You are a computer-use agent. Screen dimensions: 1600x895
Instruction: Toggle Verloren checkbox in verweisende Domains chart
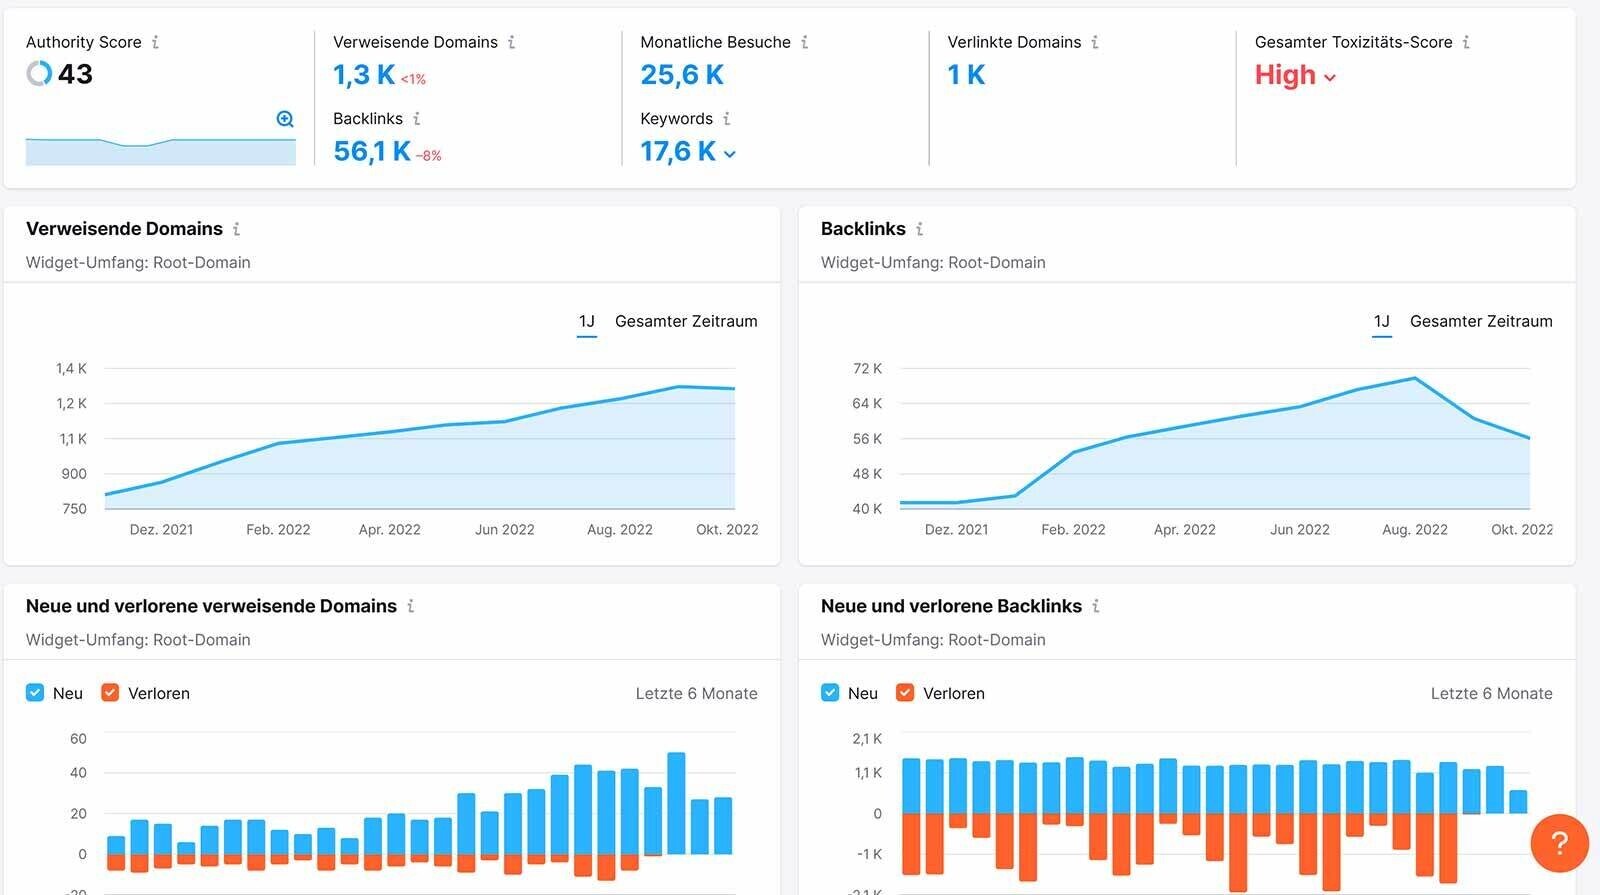pyautogui.click(x=111, y=693)
